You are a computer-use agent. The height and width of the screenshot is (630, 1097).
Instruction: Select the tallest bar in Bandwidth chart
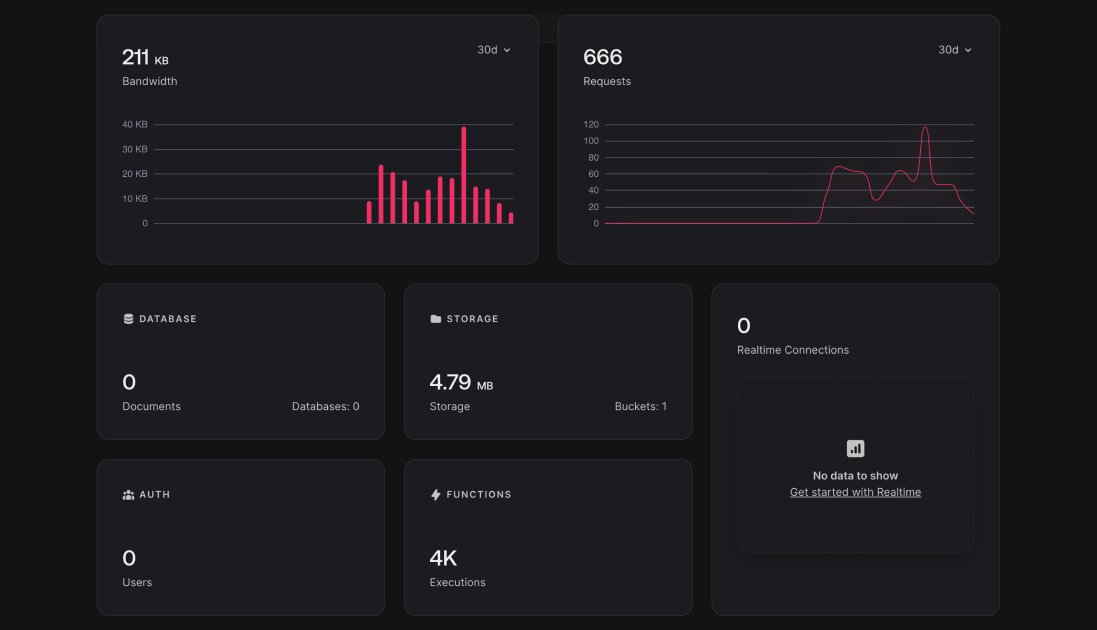point(464,175)
